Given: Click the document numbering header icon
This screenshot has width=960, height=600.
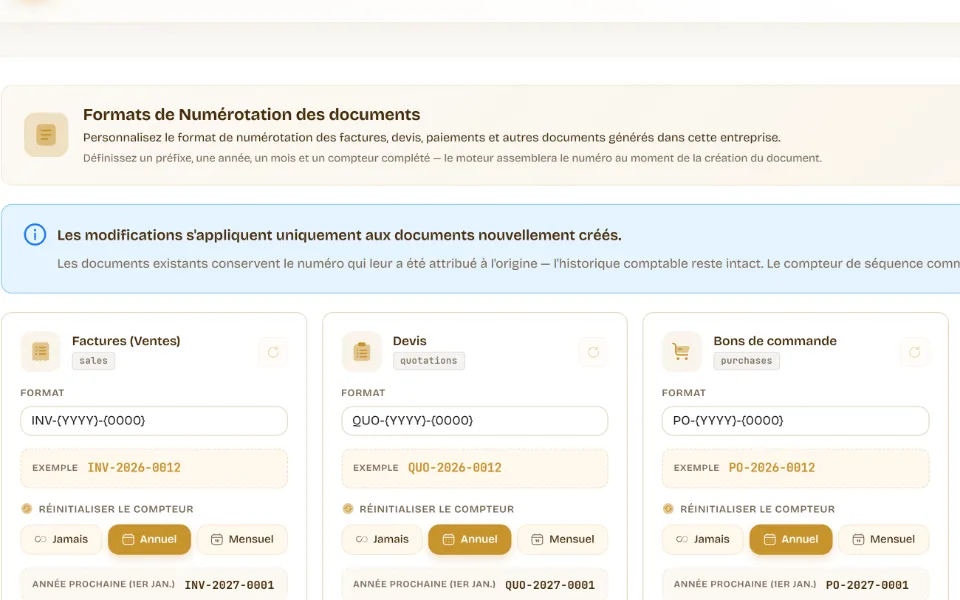Looking at the screenshot, I should coord(46,135).
